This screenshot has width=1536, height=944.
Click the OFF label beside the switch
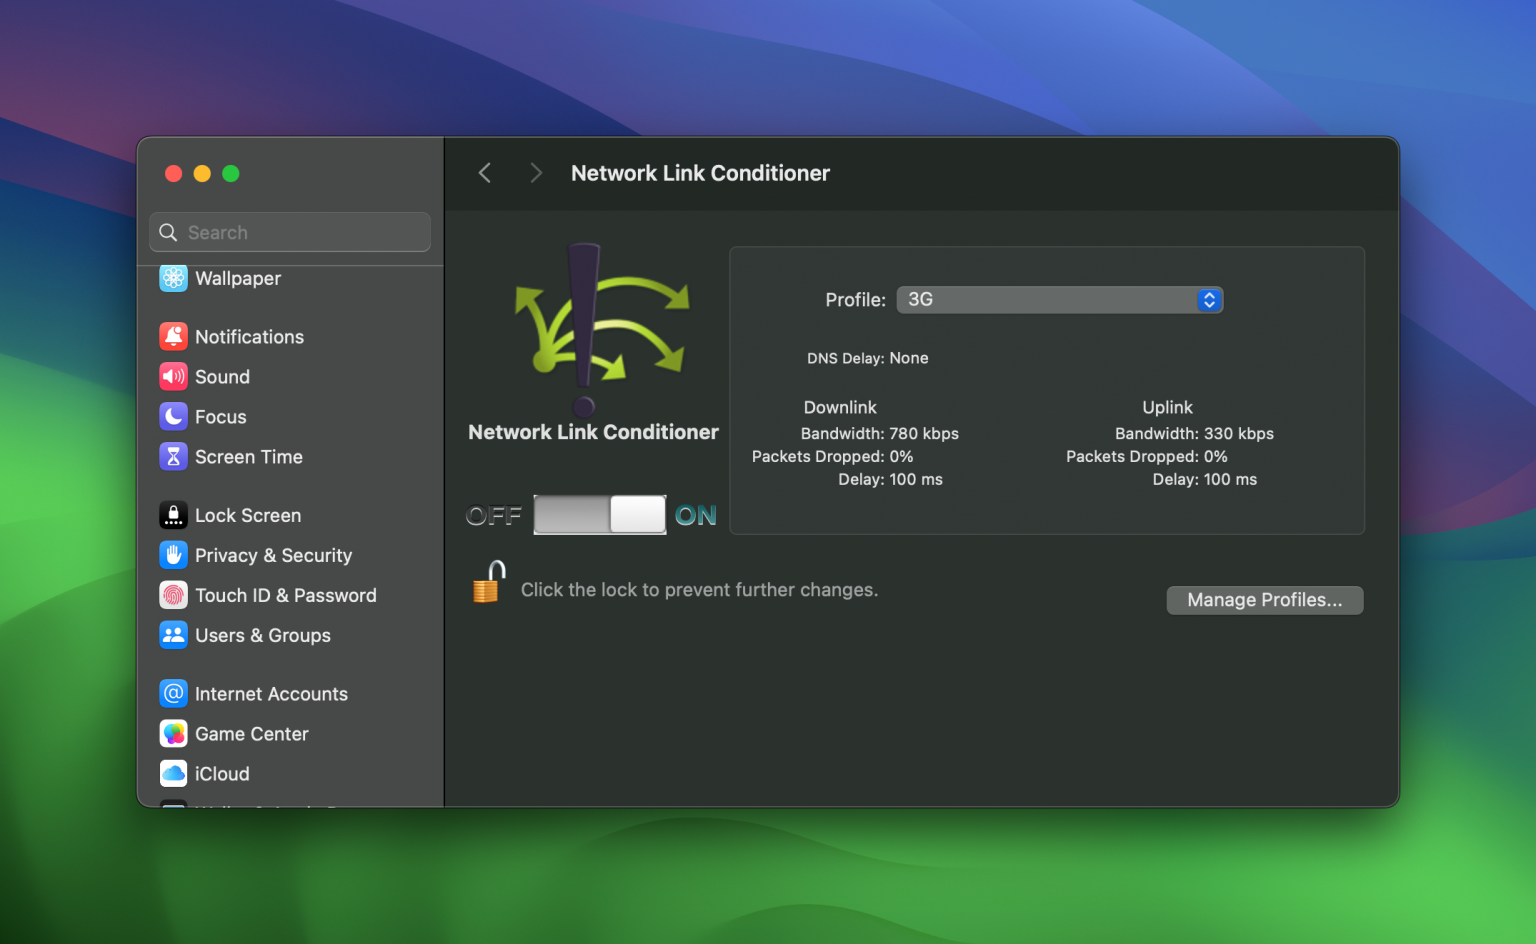tap(494, 514)
